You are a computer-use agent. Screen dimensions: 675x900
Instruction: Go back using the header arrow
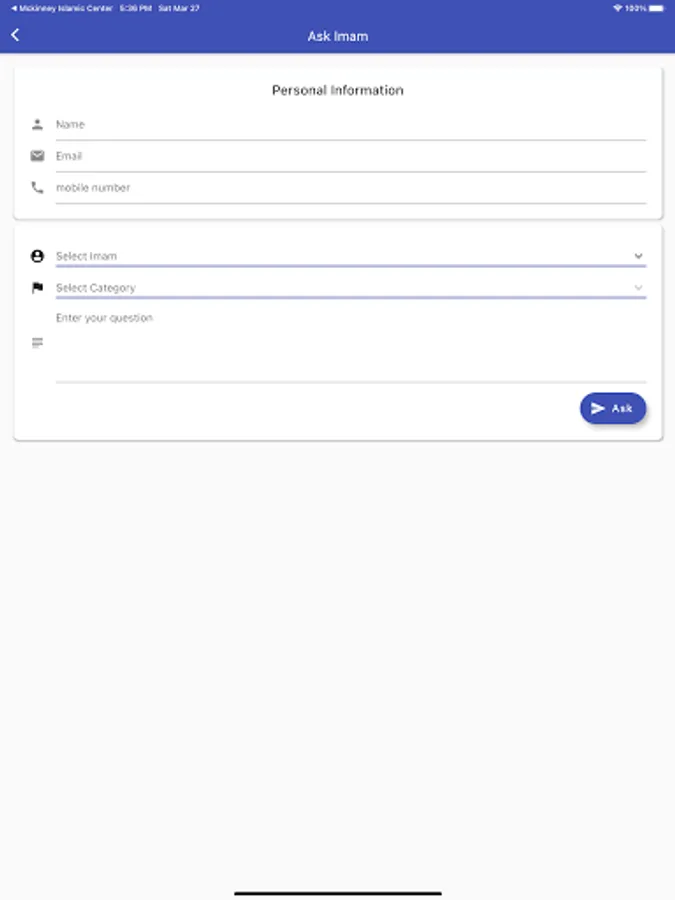[15, 36]
